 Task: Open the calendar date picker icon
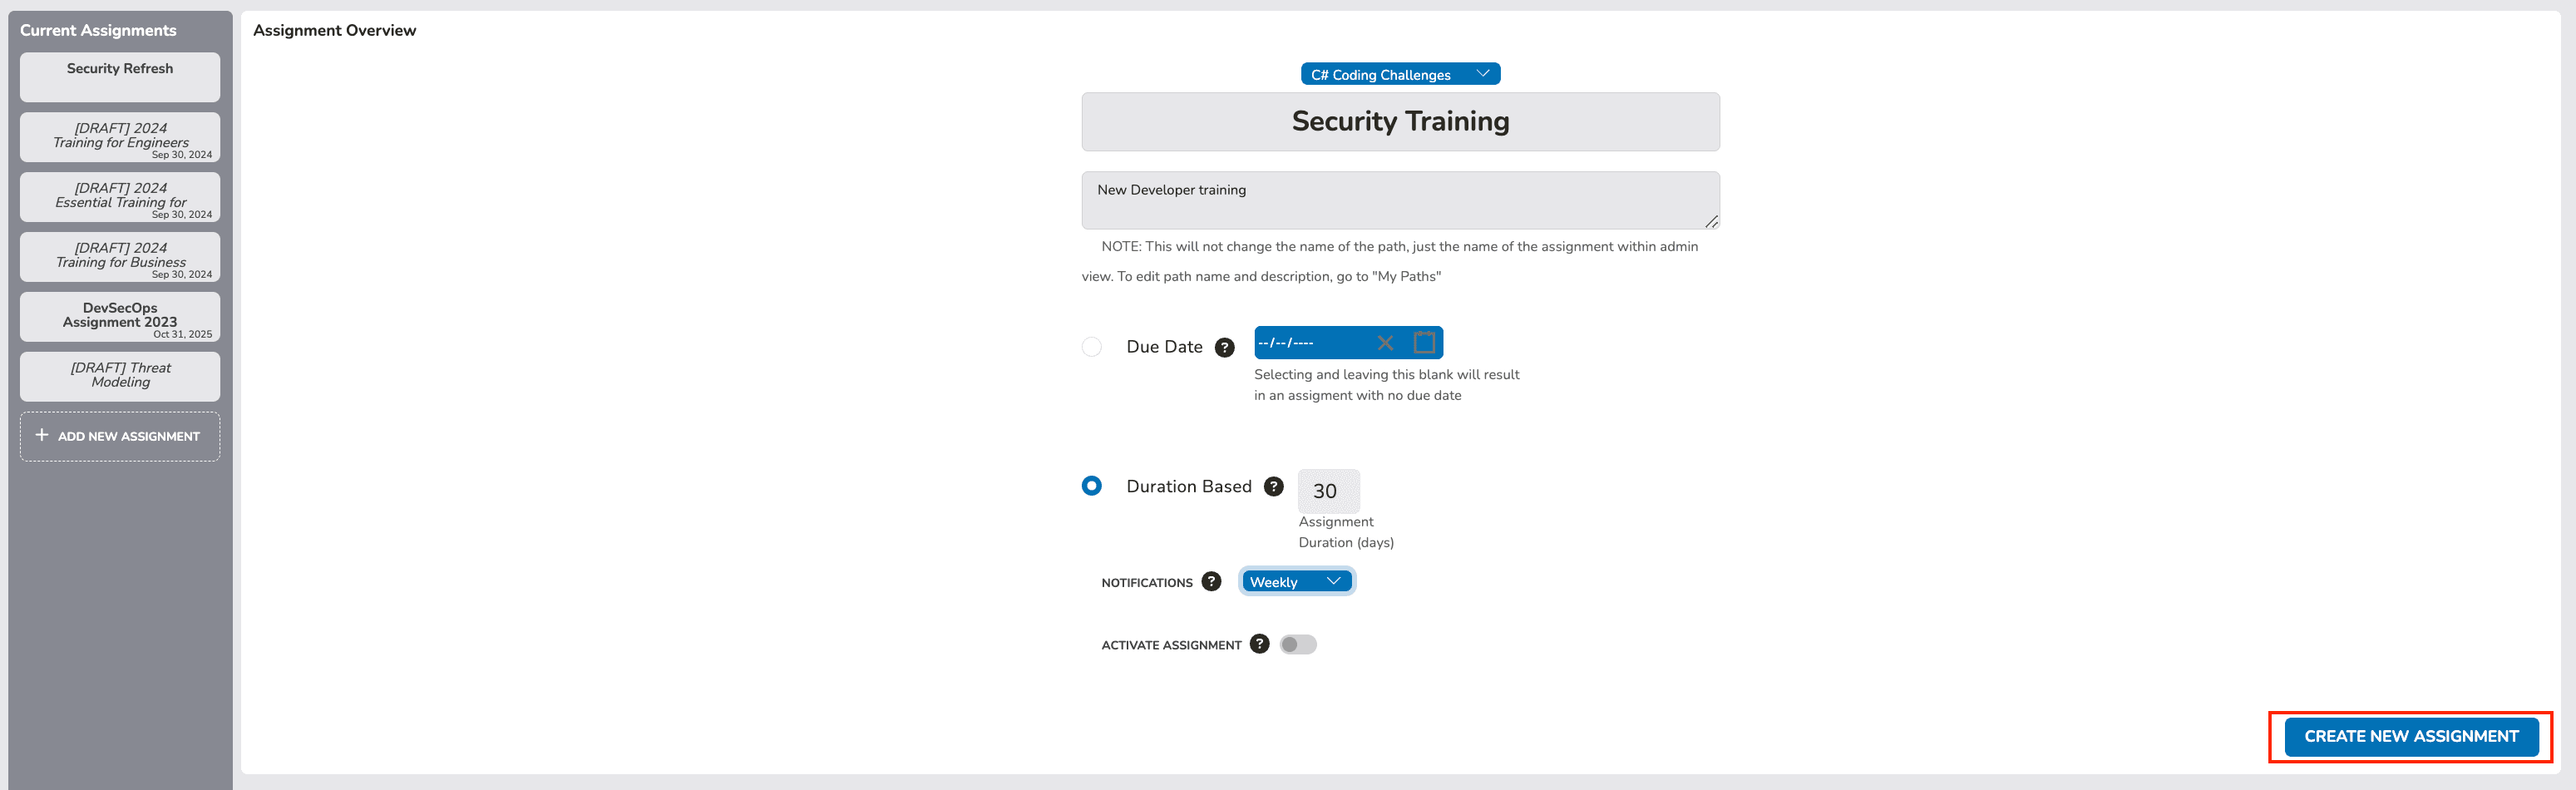coord(1424,342)
